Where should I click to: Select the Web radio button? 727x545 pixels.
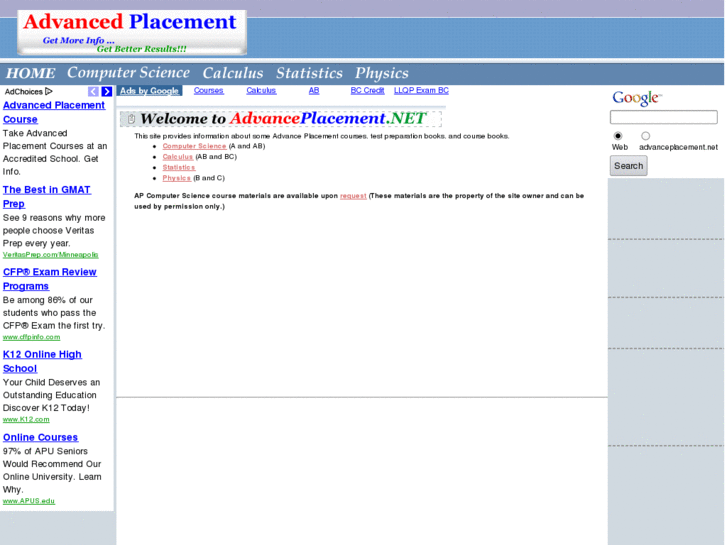(618, 136)
